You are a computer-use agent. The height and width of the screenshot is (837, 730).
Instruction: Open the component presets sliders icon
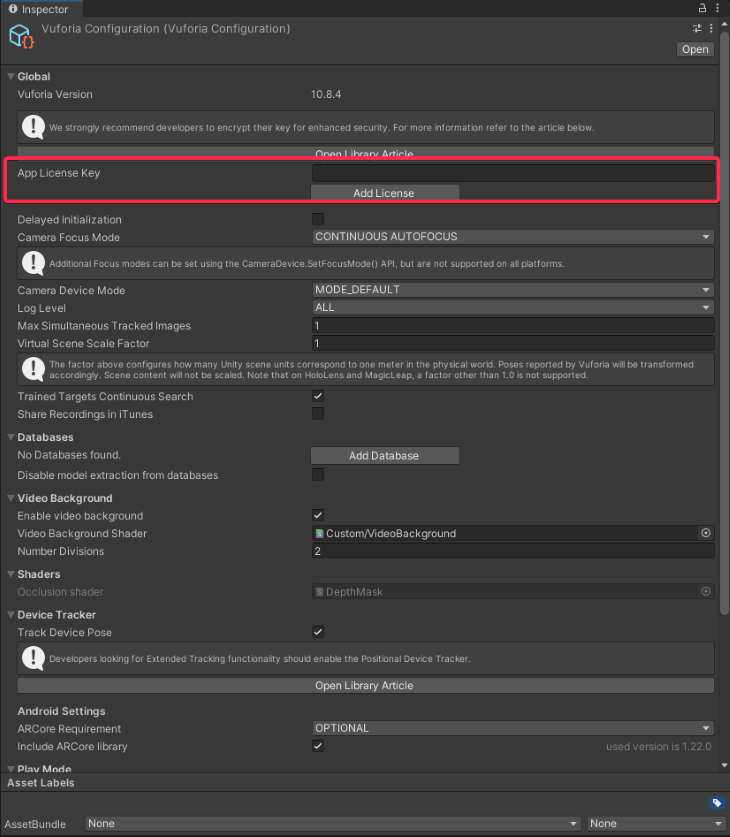697,28
